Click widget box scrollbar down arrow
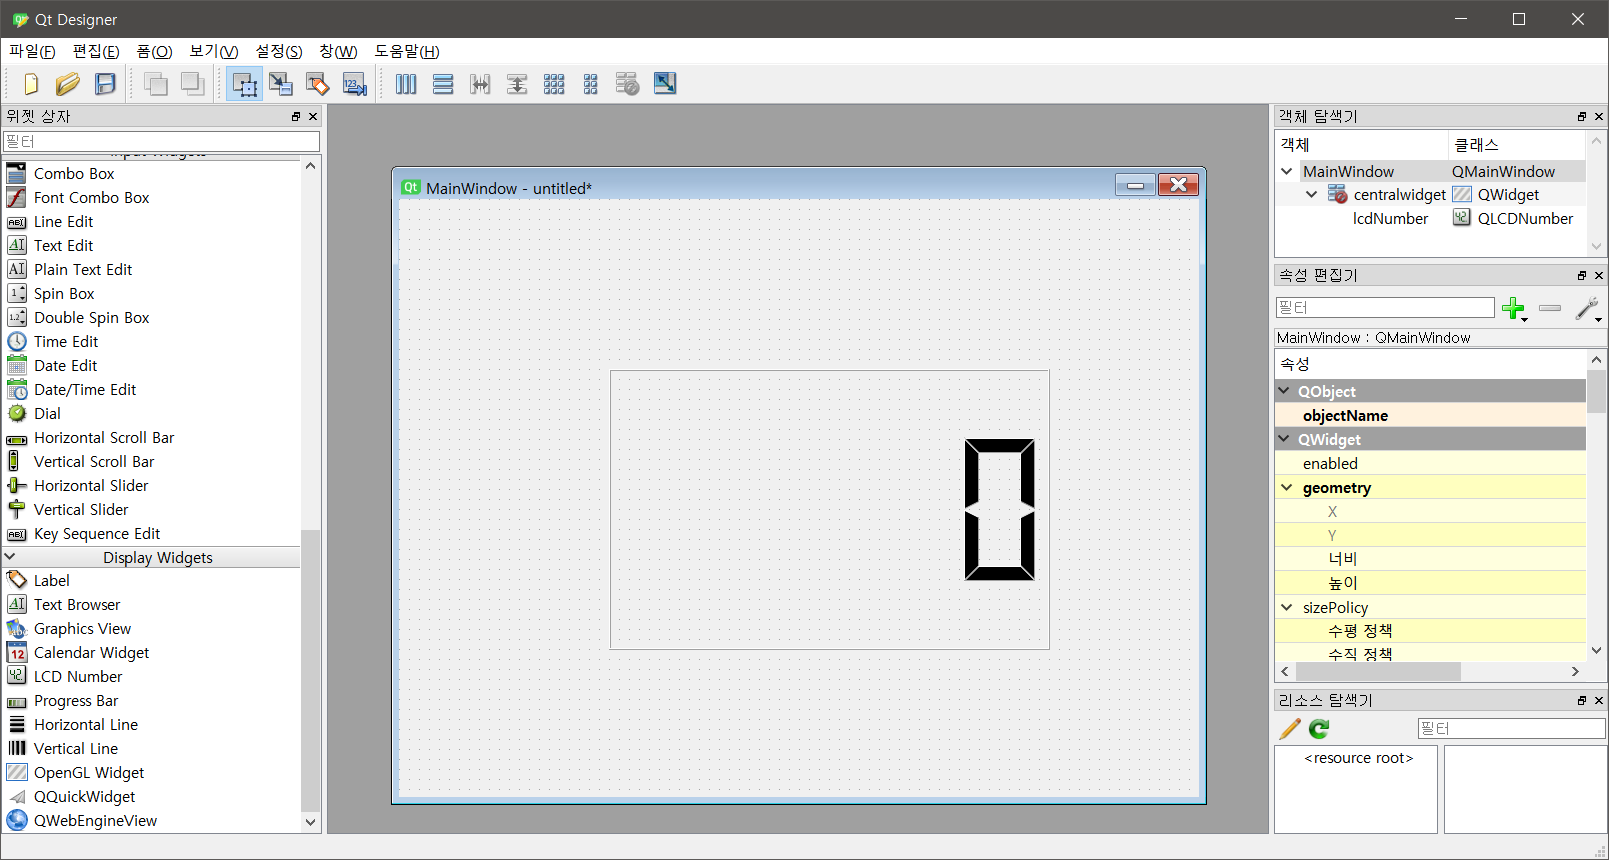Screen dimensions: 1609x860 point(311,822)
